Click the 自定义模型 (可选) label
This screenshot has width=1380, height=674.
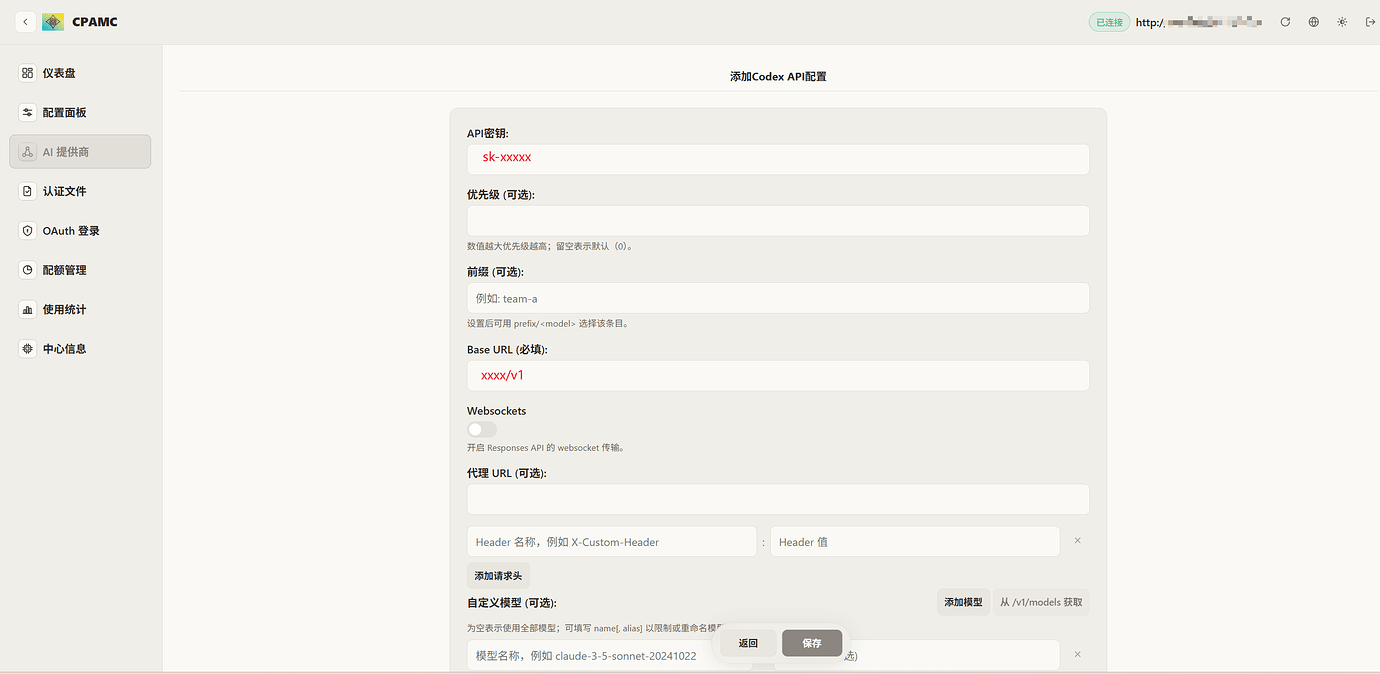point(511,603)
